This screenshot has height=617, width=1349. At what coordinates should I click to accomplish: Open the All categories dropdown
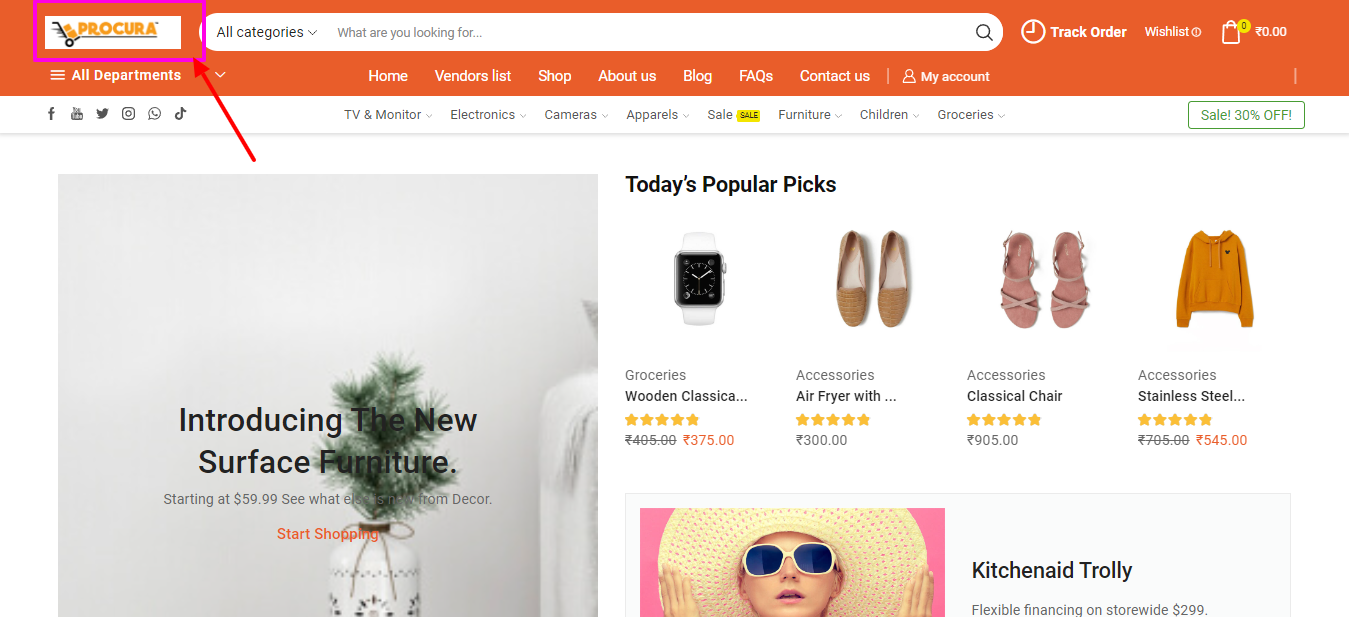[266, 32]
